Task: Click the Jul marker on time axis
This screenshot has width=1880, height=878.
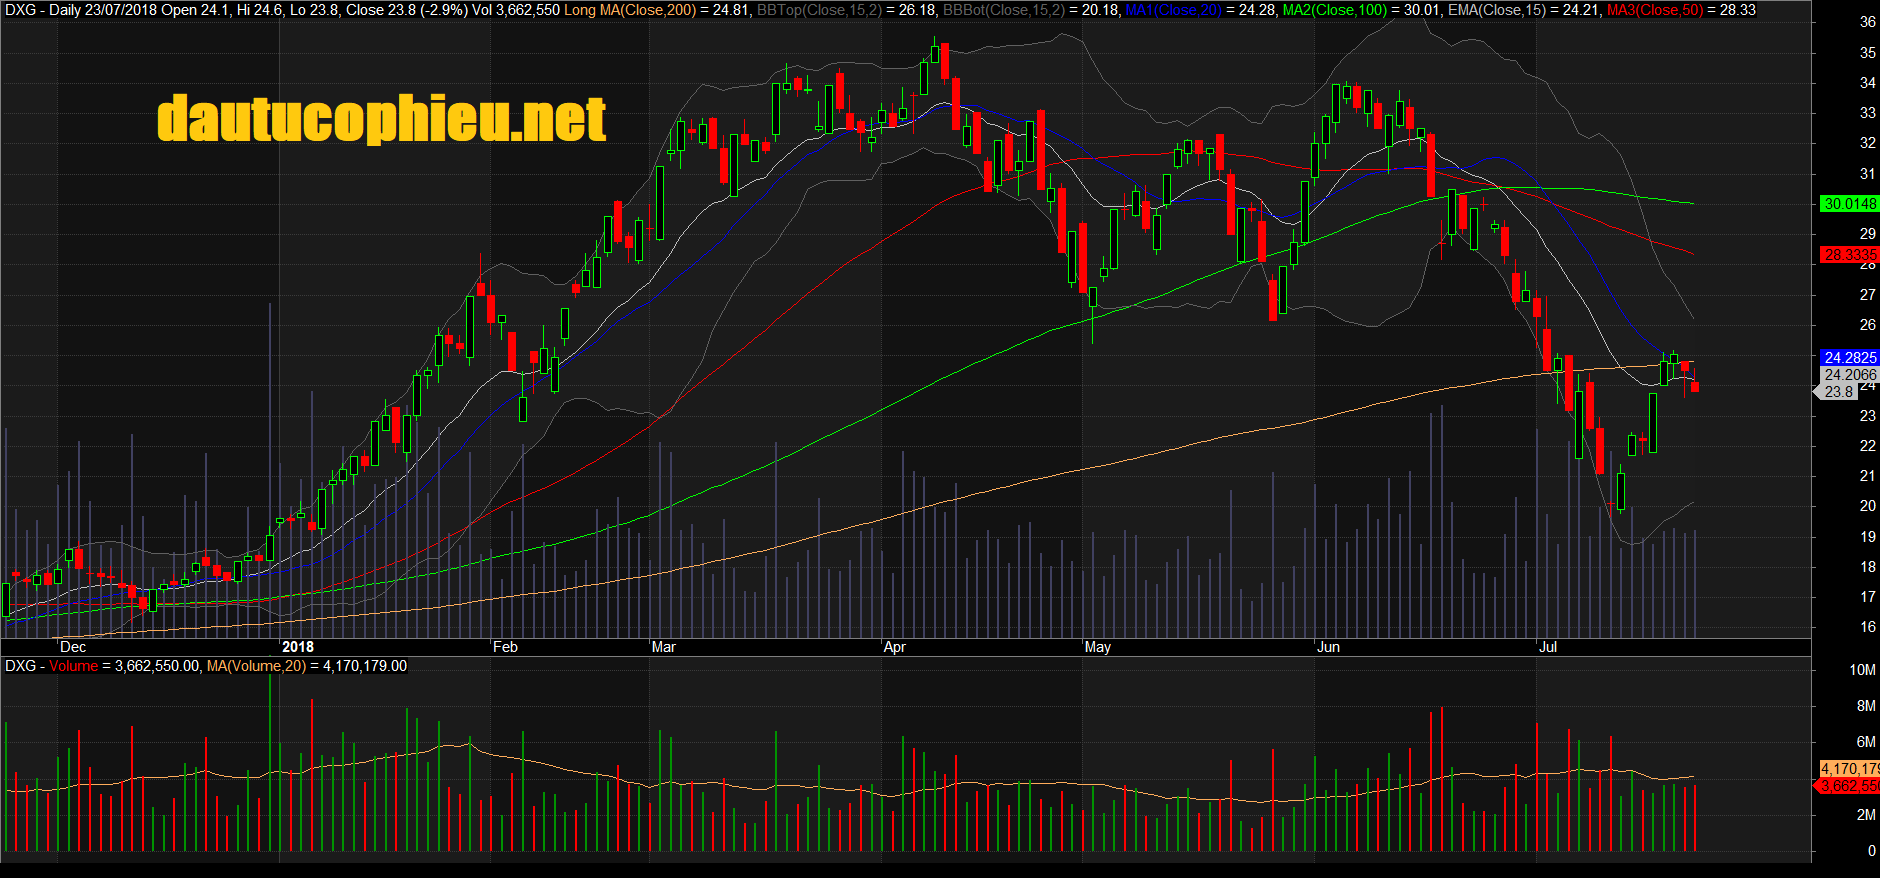Action: (1548, 647)
